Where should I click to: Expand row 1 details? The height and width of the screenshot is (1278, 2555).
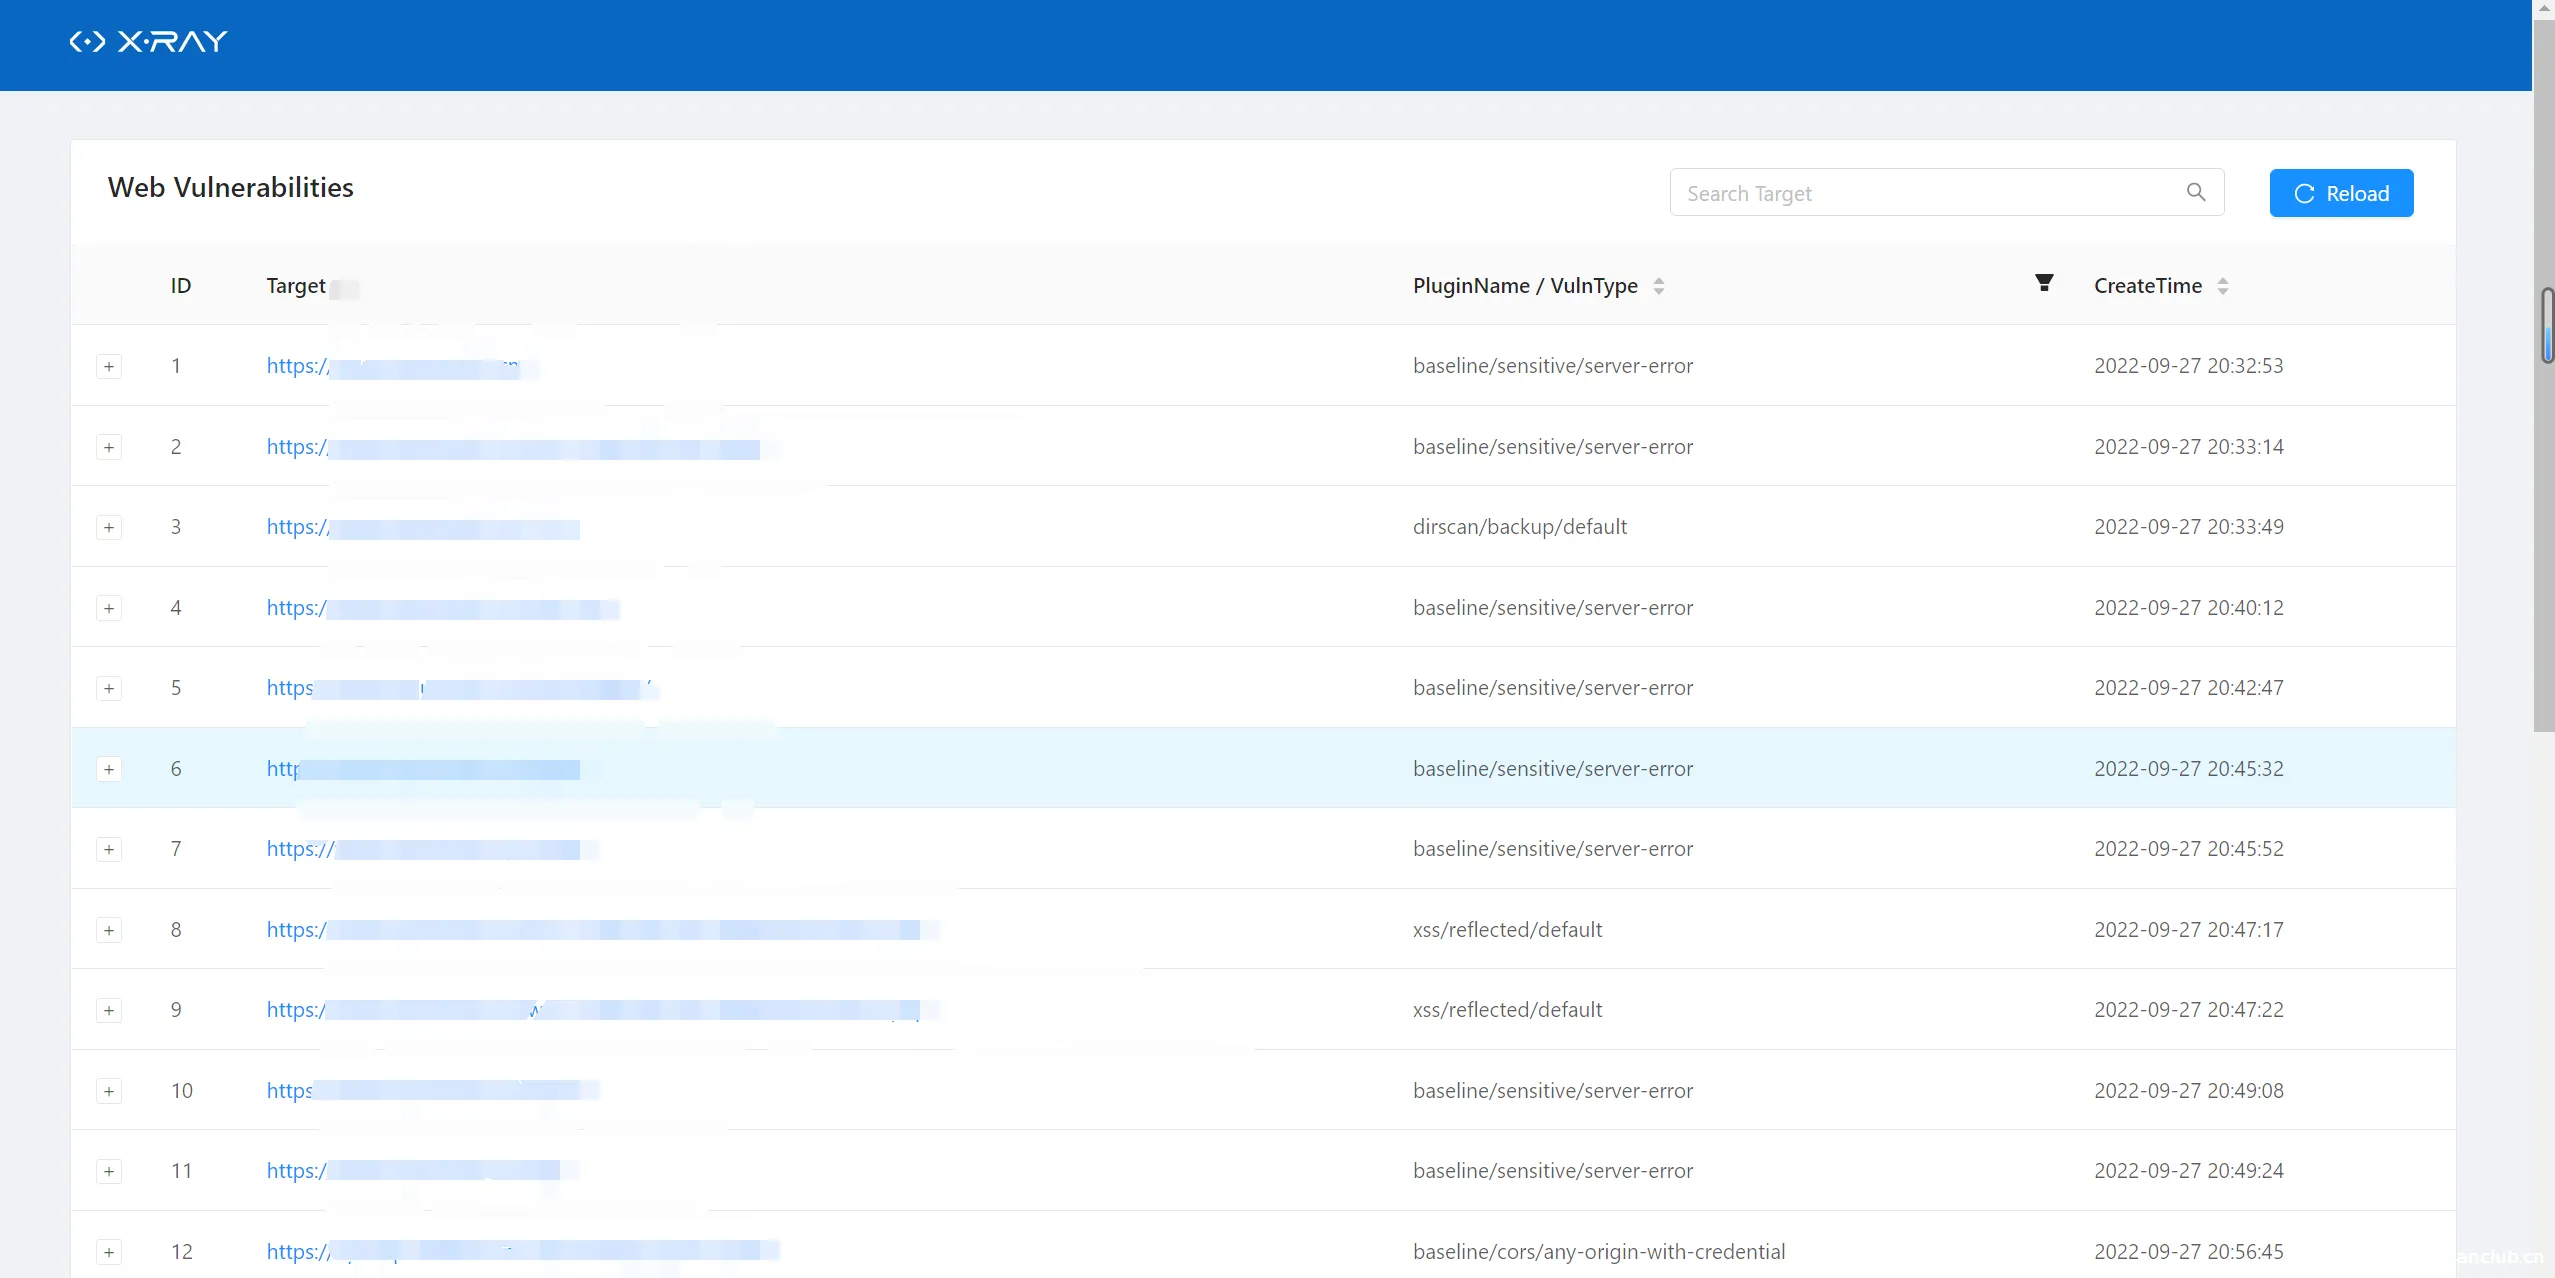click(x=109, y=366)
